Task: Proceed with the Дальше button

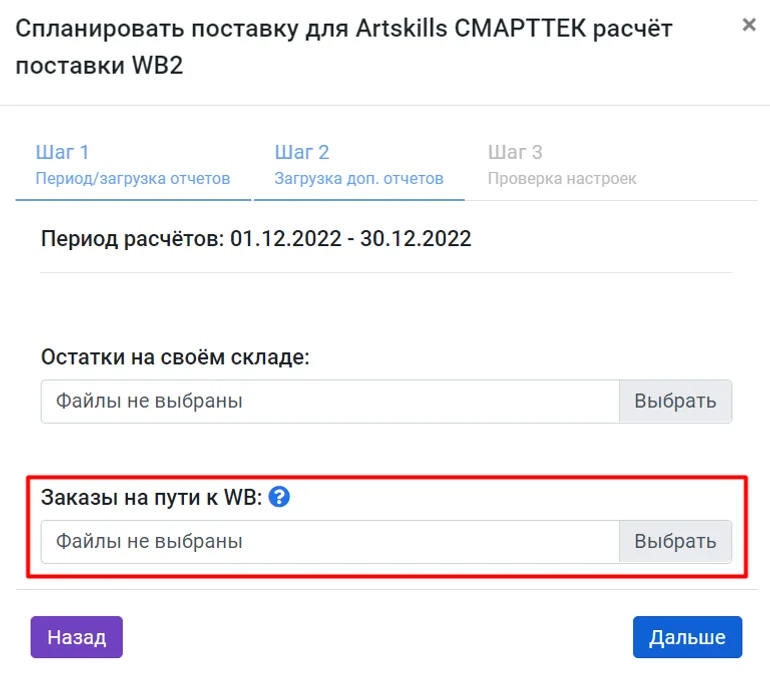Action: coord(687,637)
